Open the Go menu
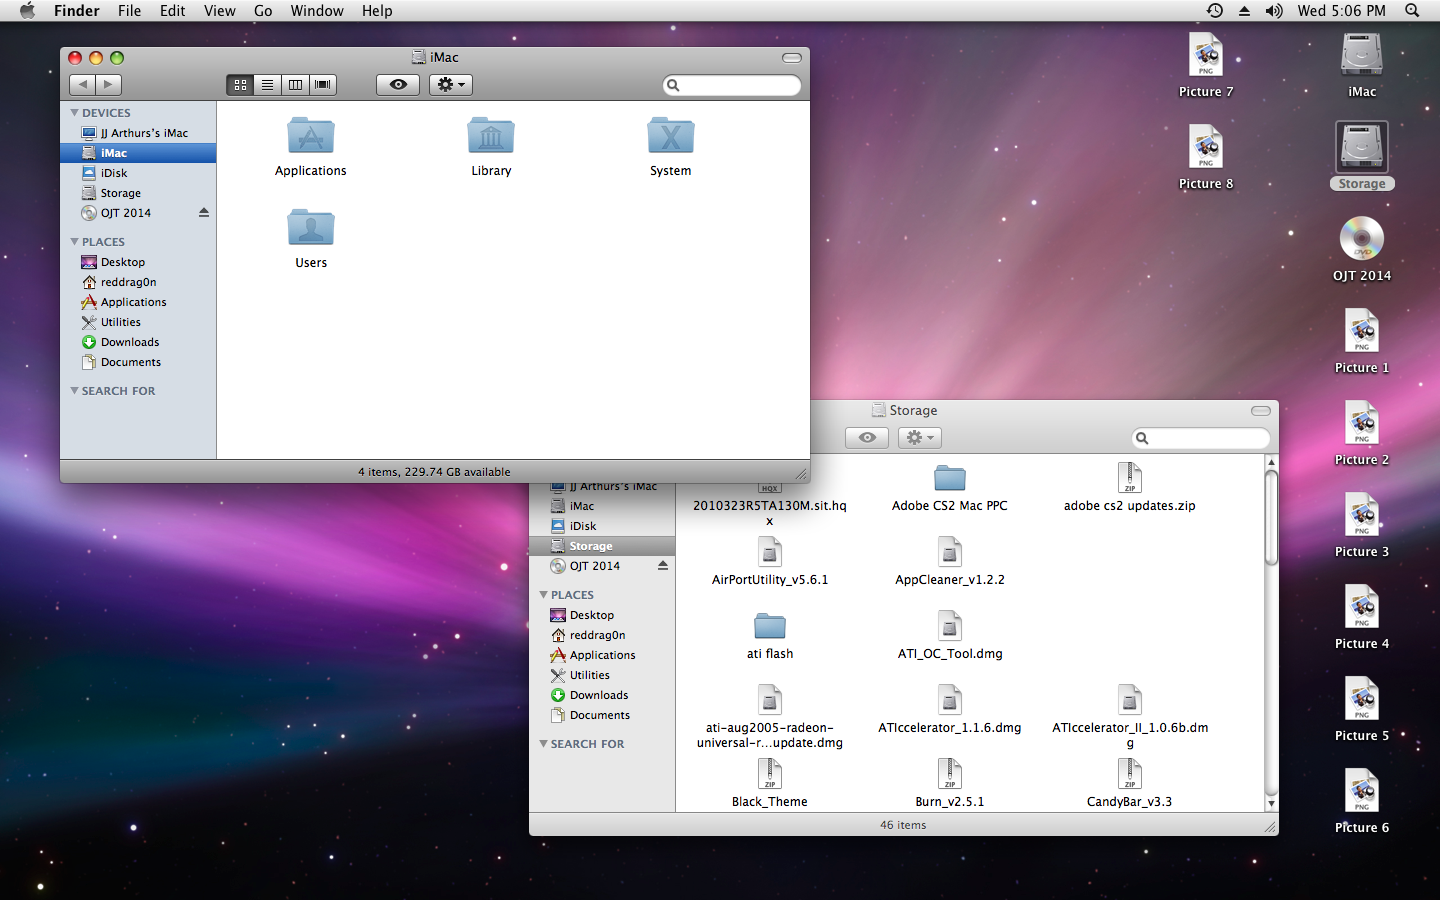This screenshot has width=1440, height=900. point(263,11)
